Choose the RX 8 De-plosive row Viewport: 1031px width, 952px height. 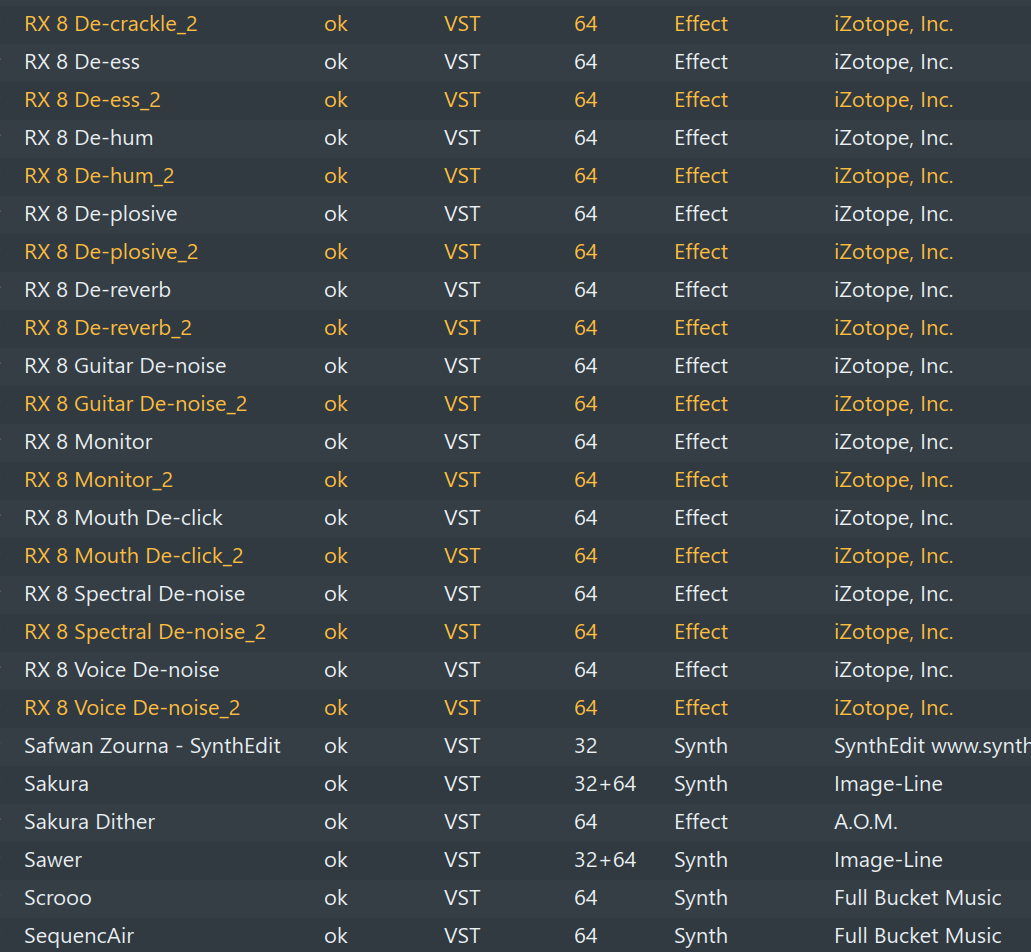(x=101, y=214)
